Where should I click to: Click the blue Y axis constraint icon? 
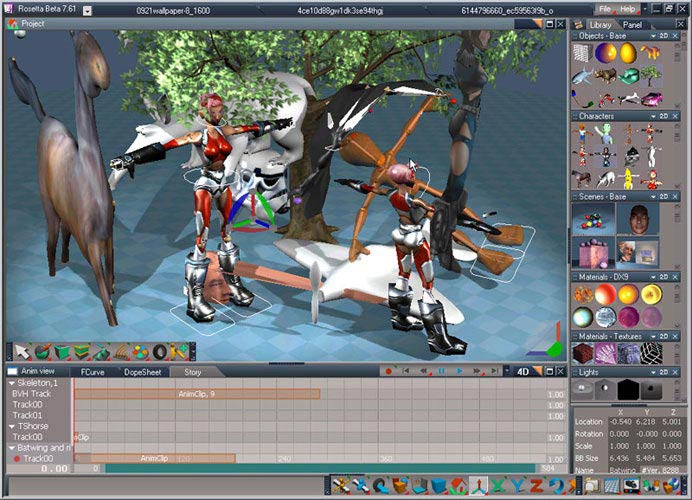(x=517, y=486)
